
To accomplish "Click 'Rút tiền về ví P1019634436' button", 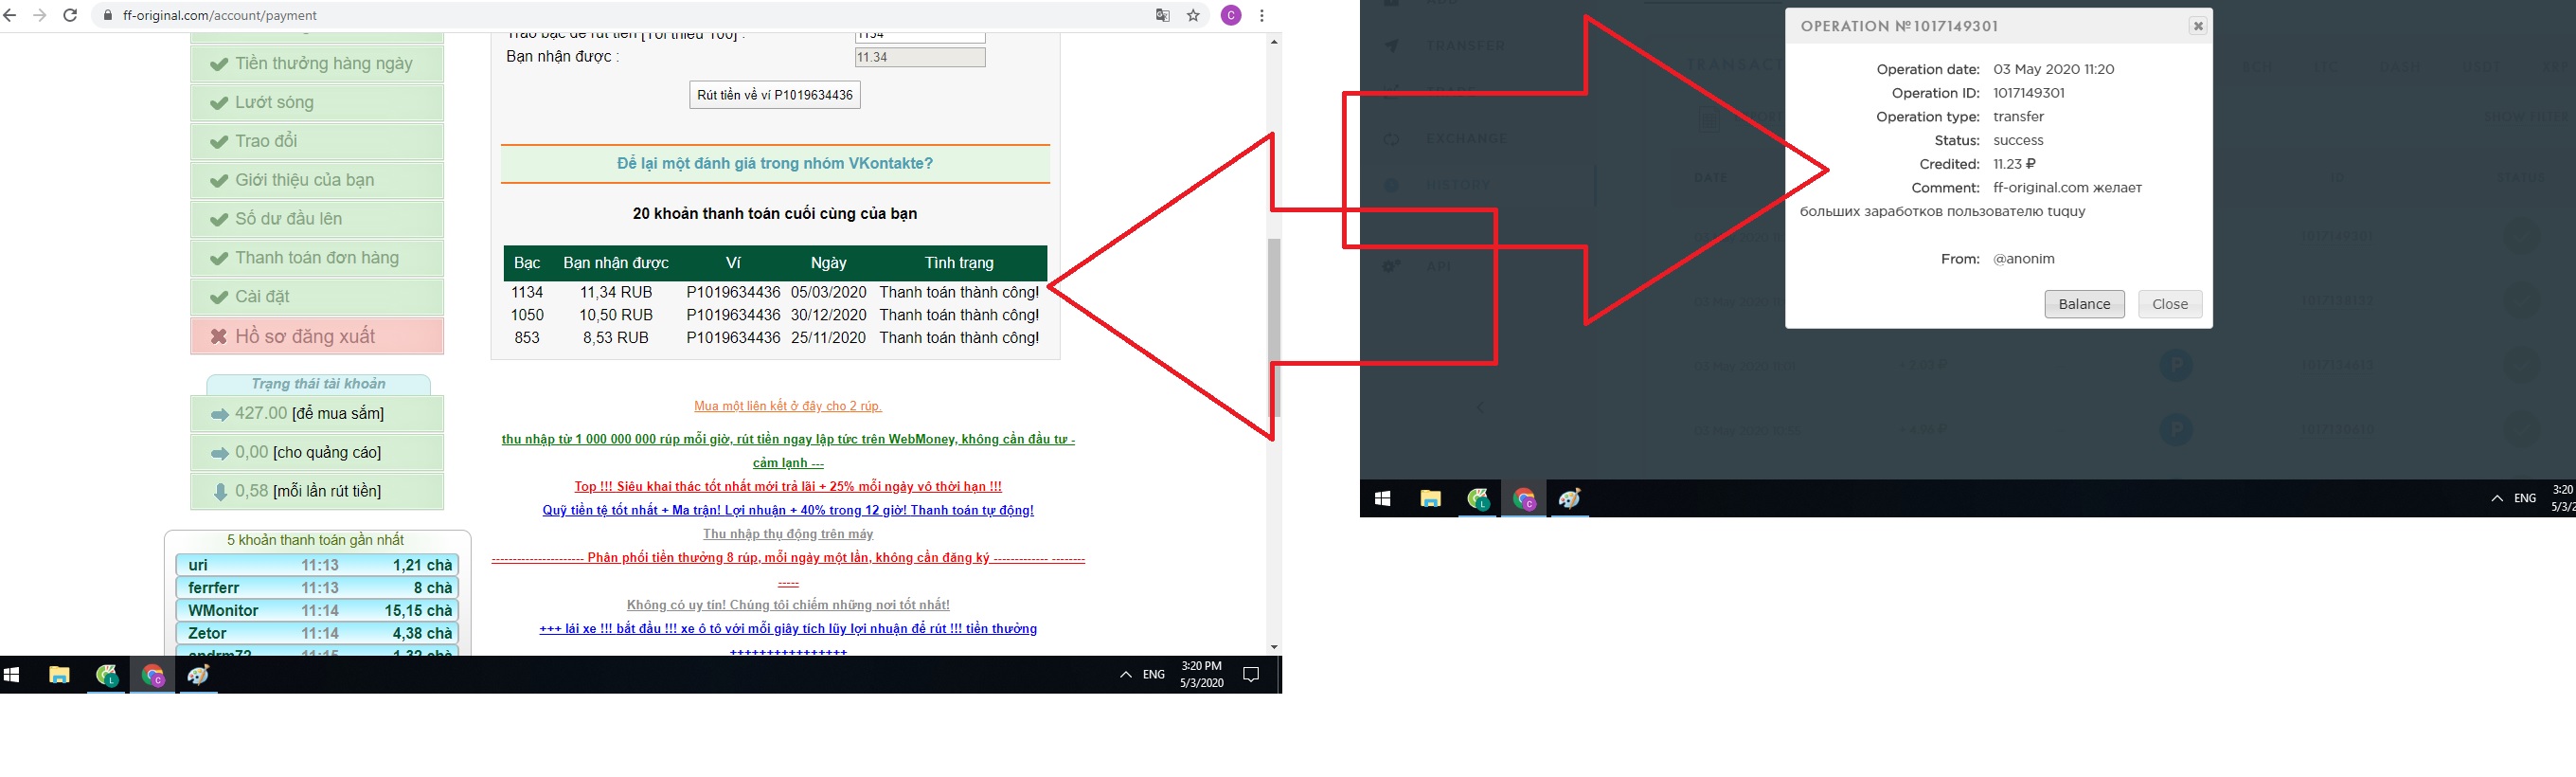I will click(x=775, y=95).
